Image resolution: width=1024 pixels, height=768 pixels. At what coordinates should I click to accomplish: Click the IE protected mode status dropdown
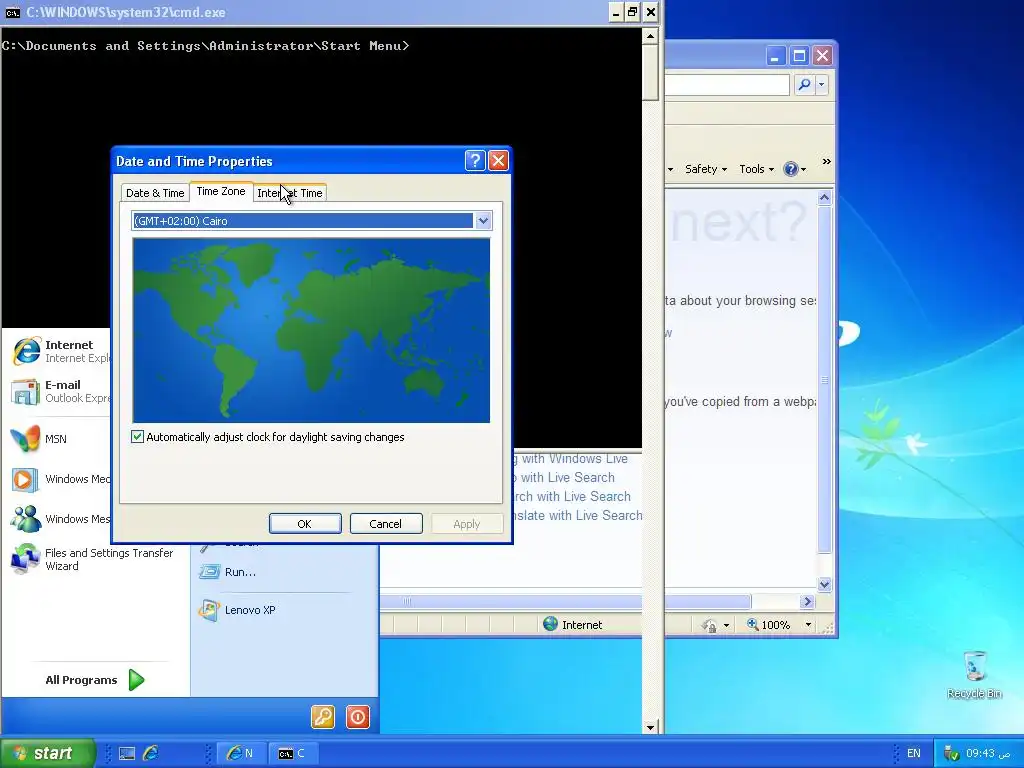pyautogui.click(x=716, y=625)
